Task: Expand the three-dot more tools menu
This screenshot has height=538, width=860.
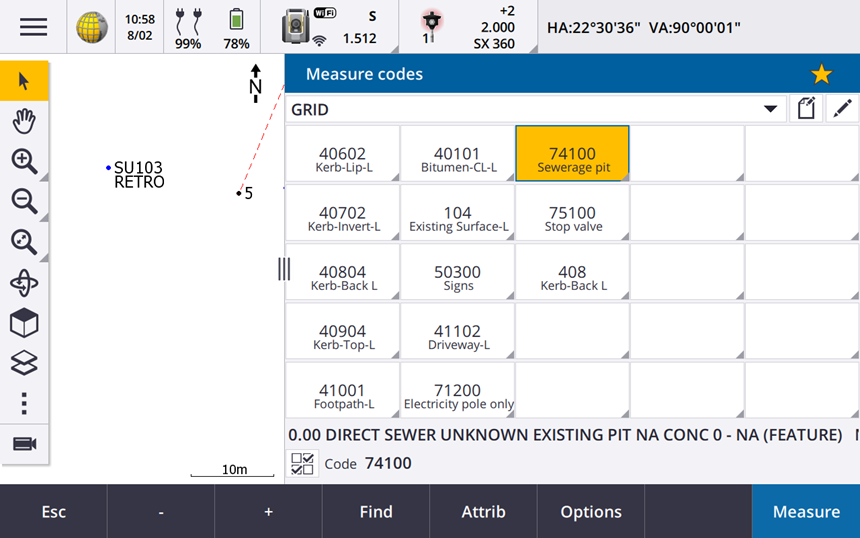Action: tap(24, 404)
